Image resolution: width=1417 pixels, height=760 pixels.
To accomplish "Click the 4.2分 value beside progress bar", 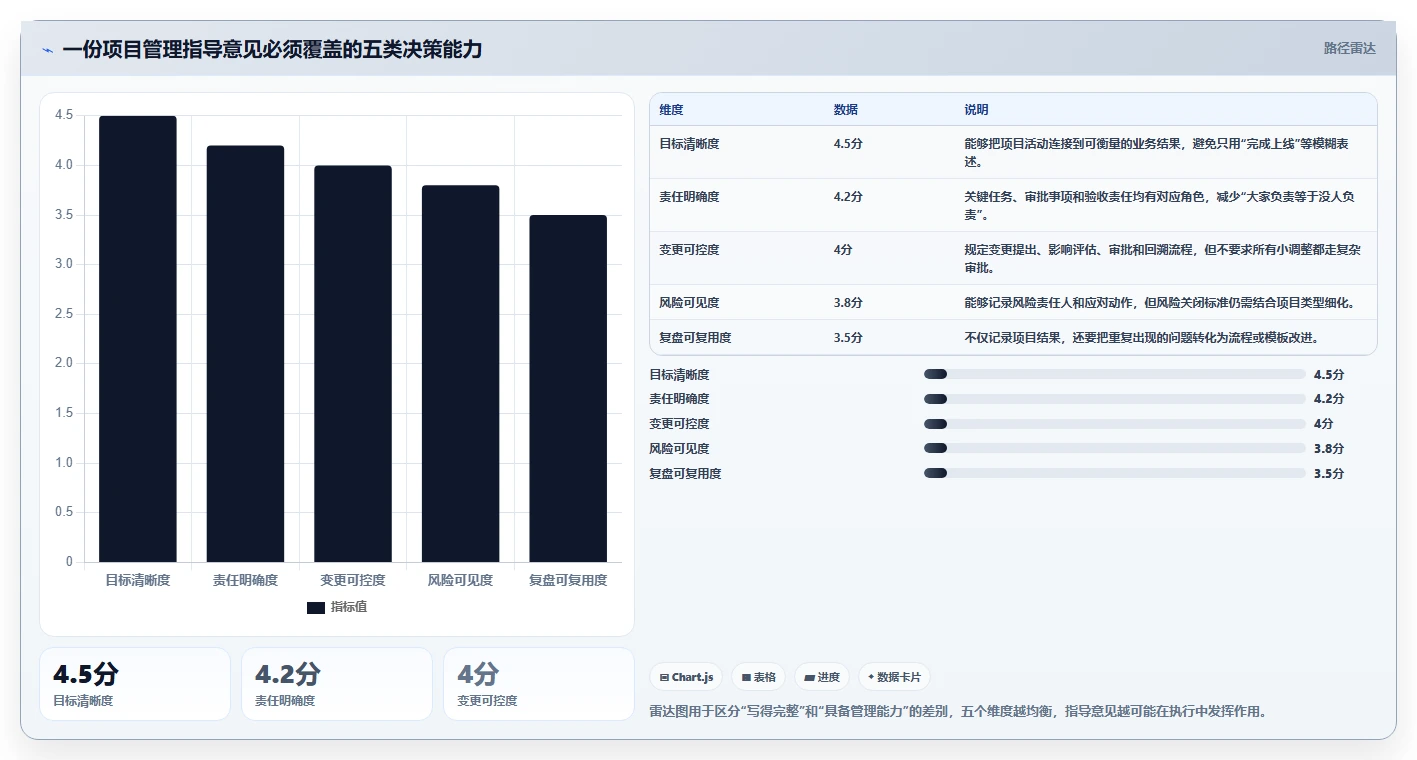I will click(1329, 399).
